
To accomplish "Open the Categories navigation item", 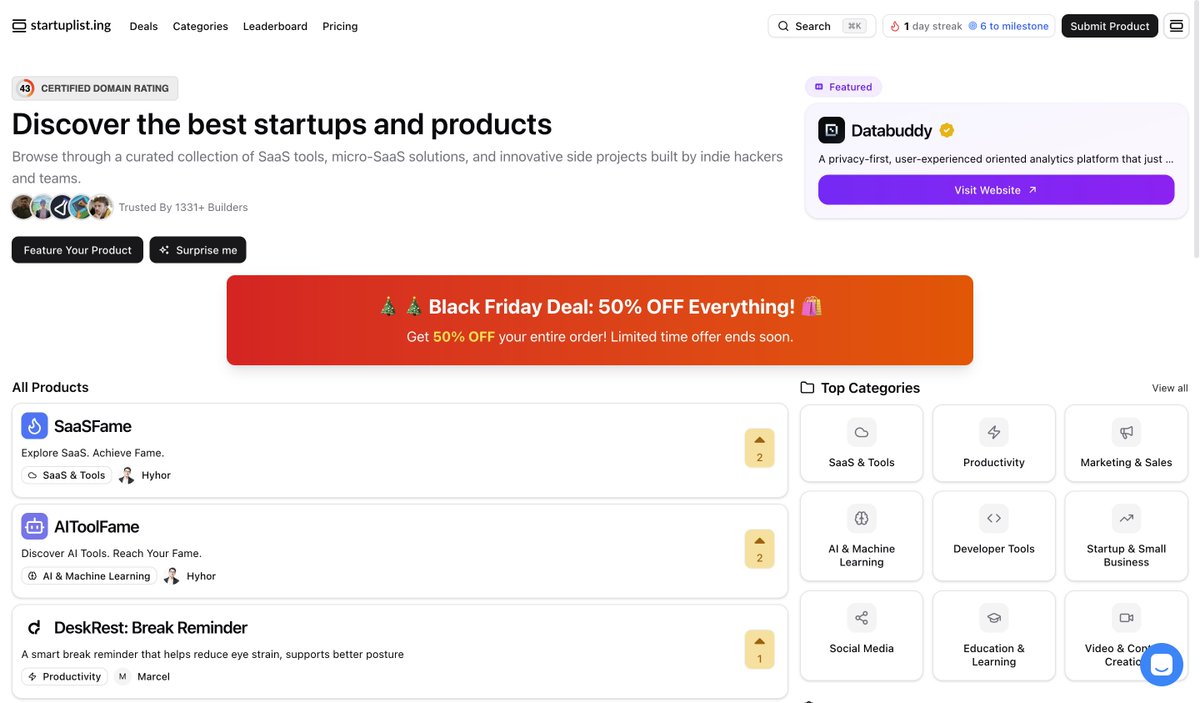I will coord(200,26).
